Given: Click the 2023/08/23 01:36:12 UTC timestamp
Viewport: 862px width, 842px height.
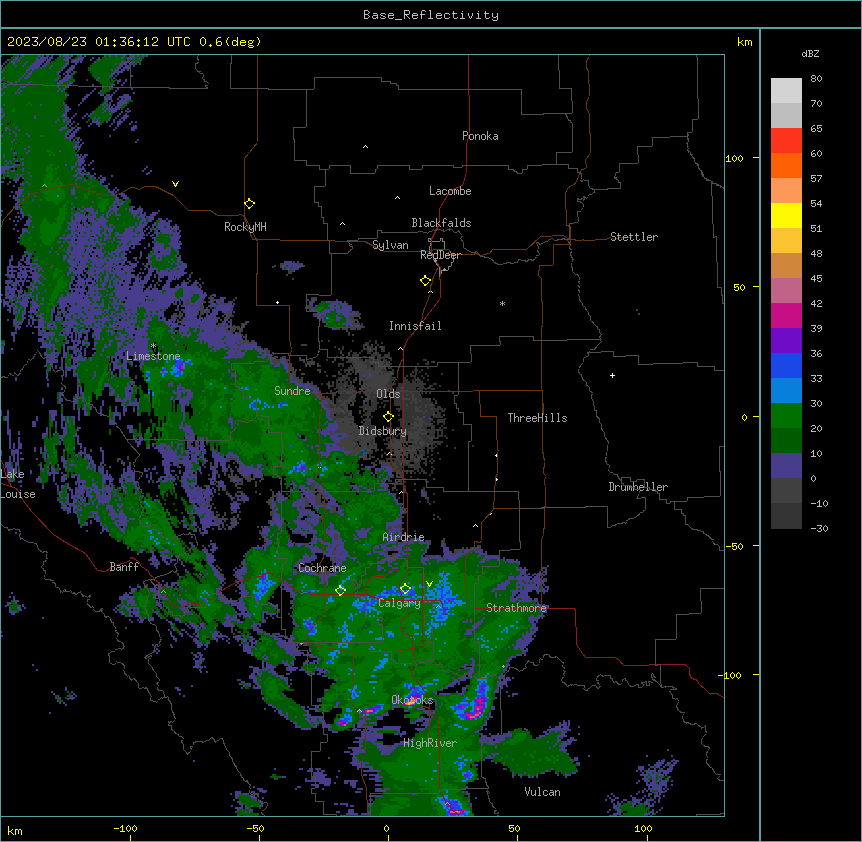Looking at the screenshot, I should pyautogui.click(x=99, y=42).
